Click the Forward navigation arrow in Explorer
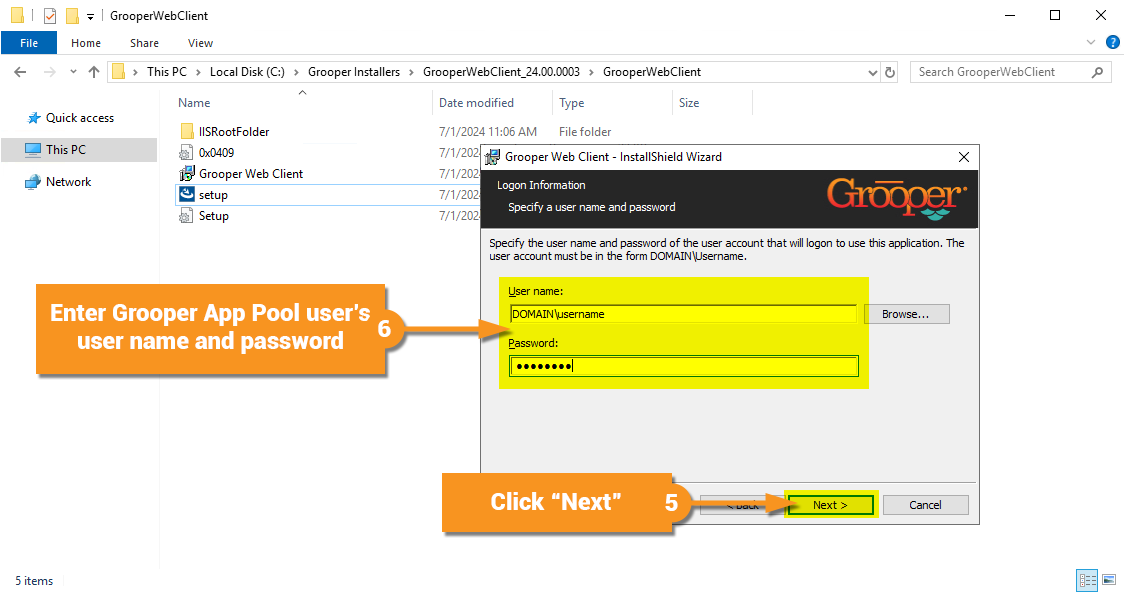The image size is (1125, 593). pyautogui.click(x=50, y=72)
